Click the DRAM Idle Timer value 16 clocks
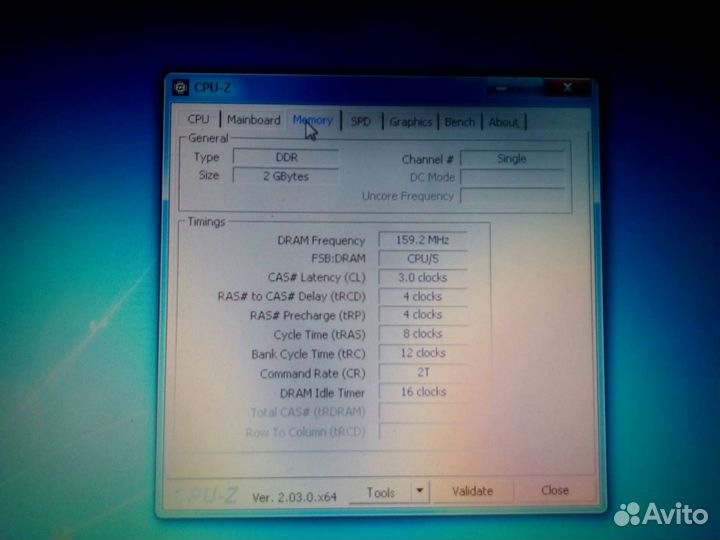Image resolution: width=720 pixels, height=540 pixels. (422, 392)
